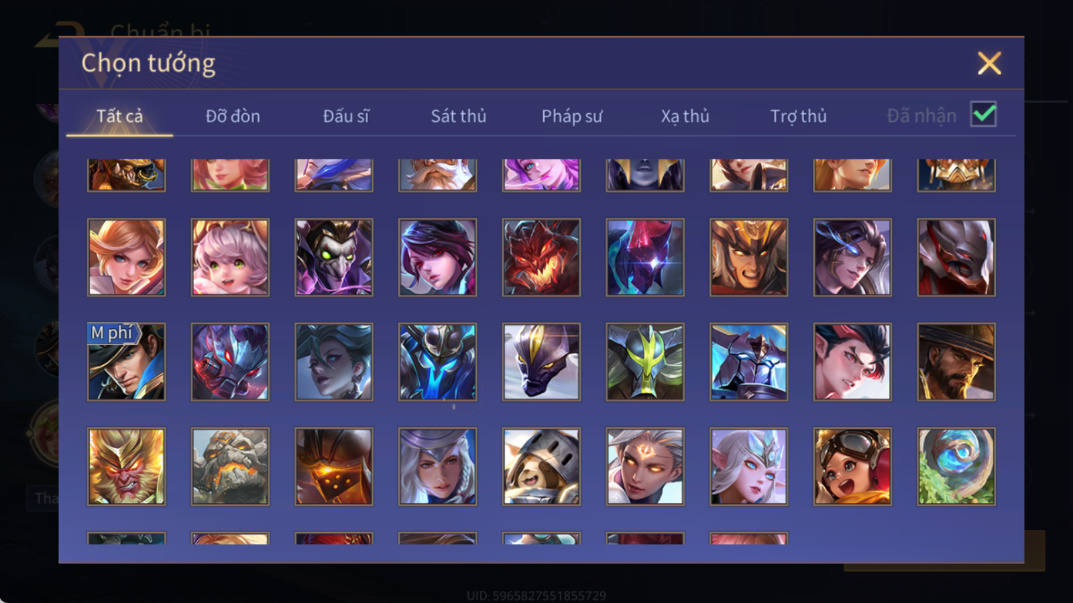The width and height of the screenshot is (1073, 603).
Task: Select the red fire demon hero portrait
Action: click(x=541, y=257)
